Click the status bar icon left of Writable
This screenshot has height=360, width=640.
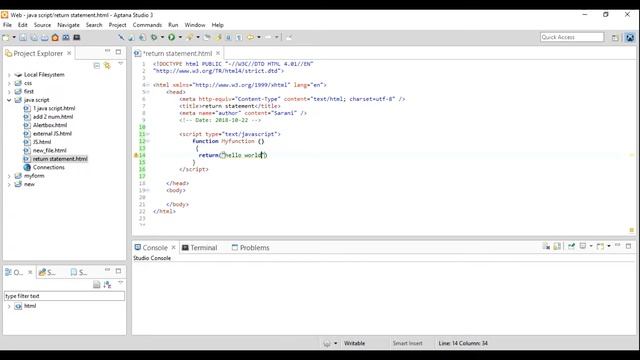coord(327,344)
